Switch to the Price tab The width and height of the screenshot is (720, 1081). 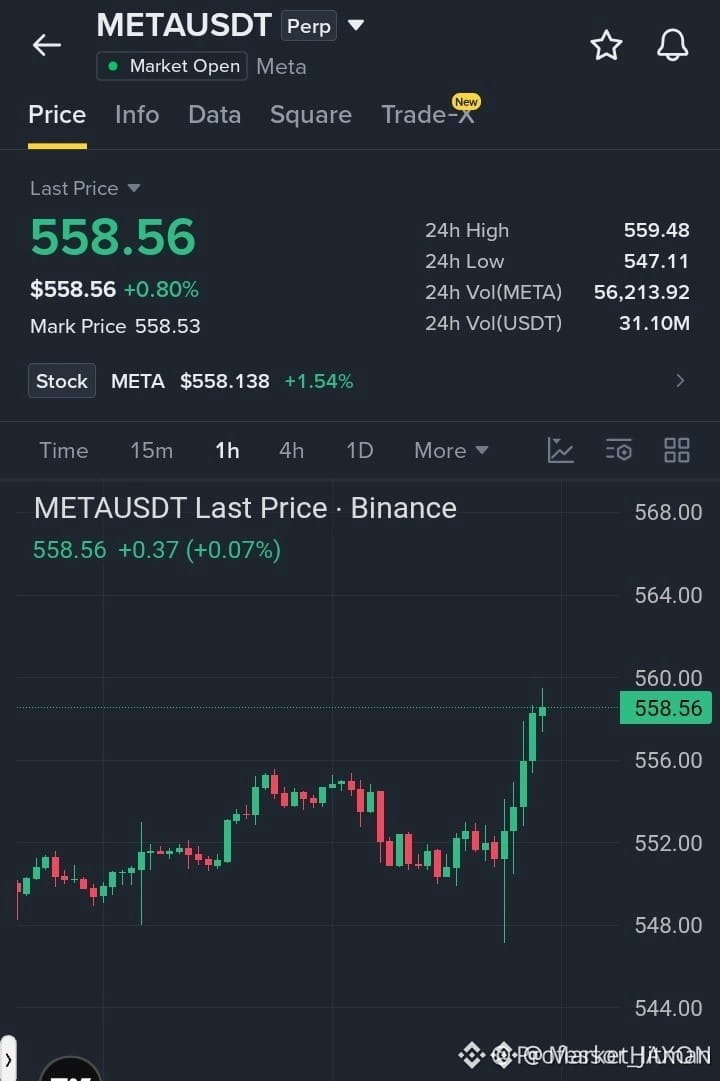(57, 114)
